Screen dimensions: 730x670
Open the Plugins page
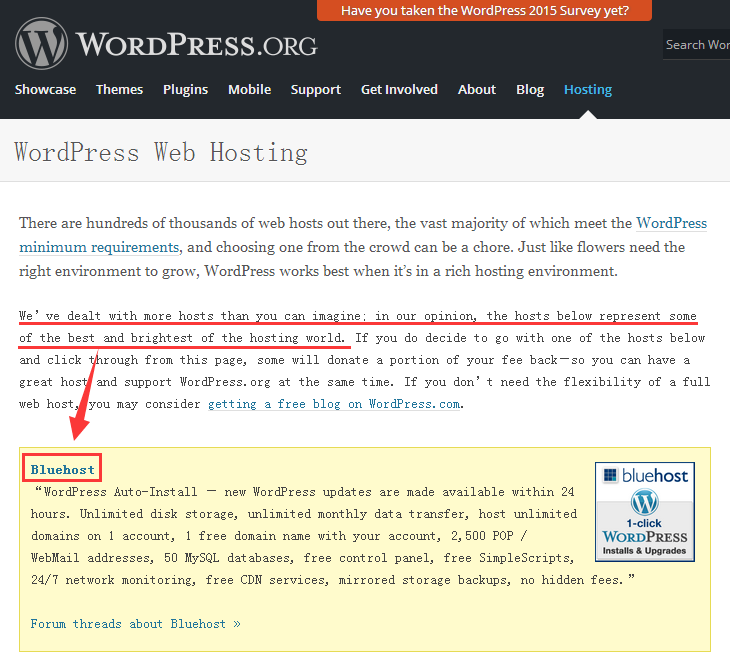(185, 89)
